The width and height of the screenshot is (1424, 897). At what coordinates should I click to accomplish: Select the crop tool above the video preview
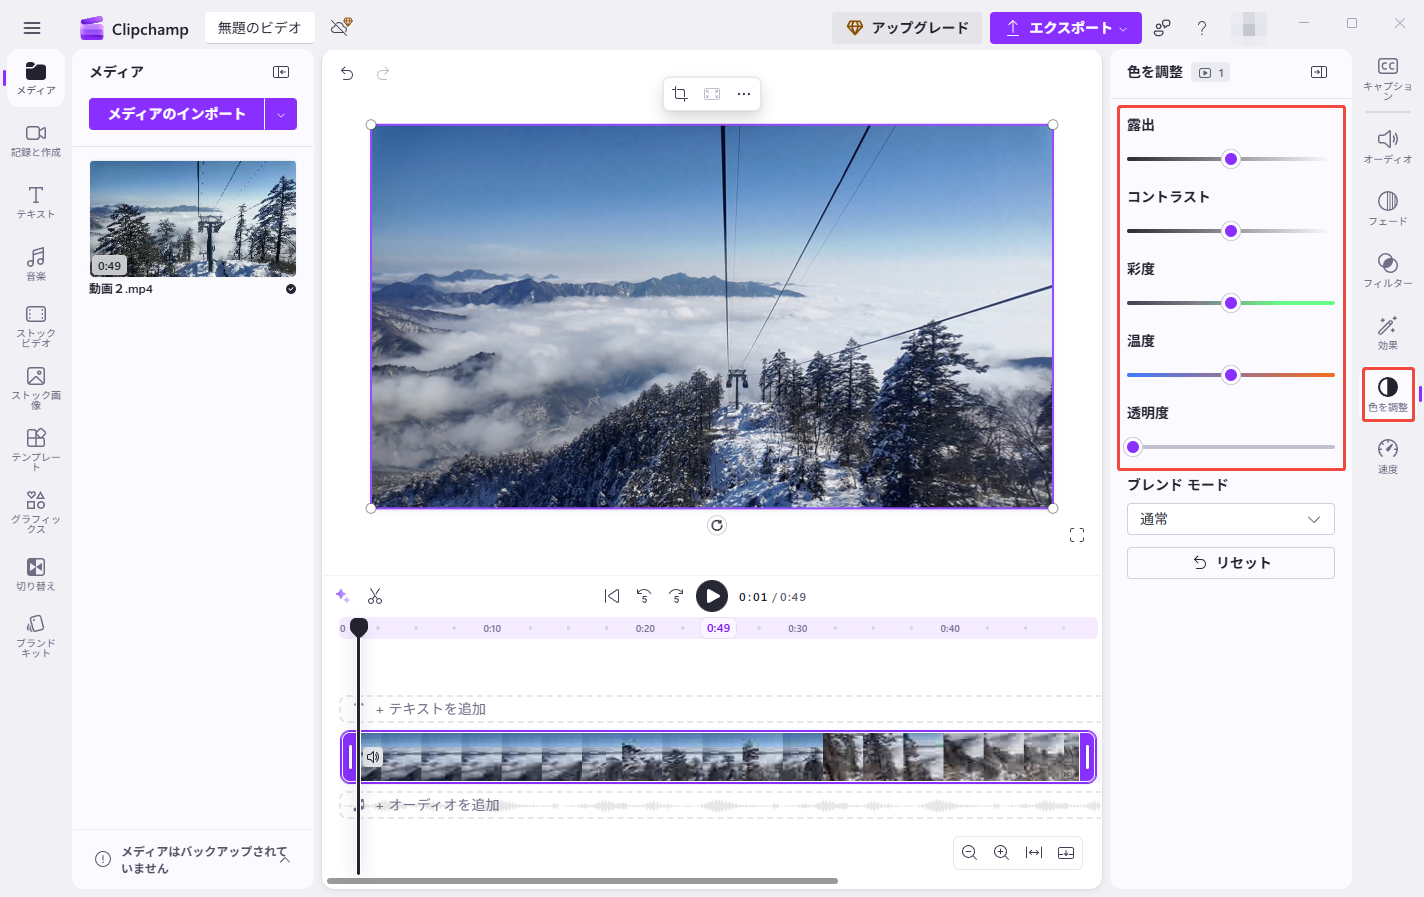[680, 93]
